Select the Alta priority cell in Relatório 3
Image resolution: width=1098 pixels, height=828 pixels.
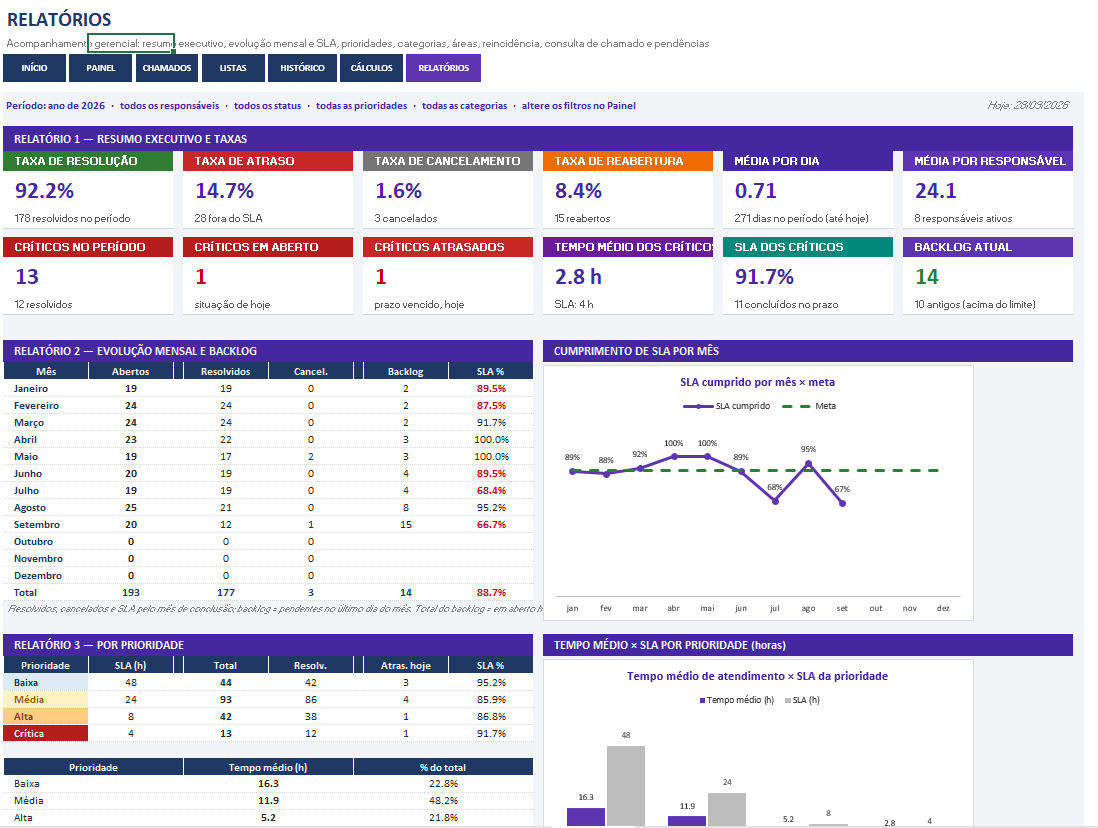(46, 717)
